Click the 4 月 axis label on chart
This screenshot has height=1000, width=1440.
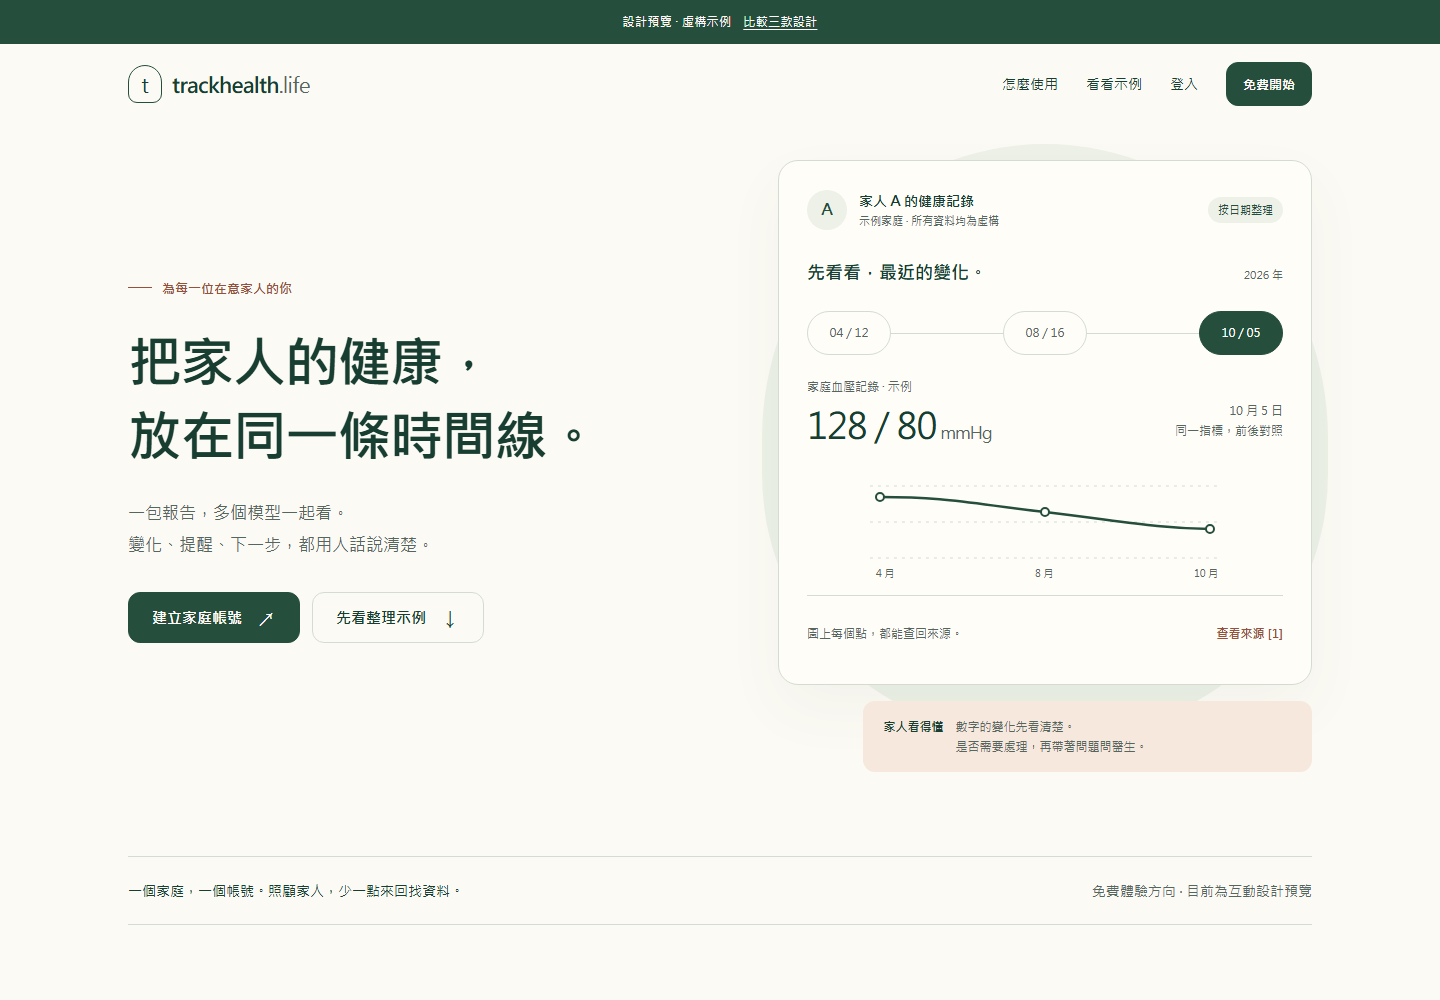coord(885,573)
